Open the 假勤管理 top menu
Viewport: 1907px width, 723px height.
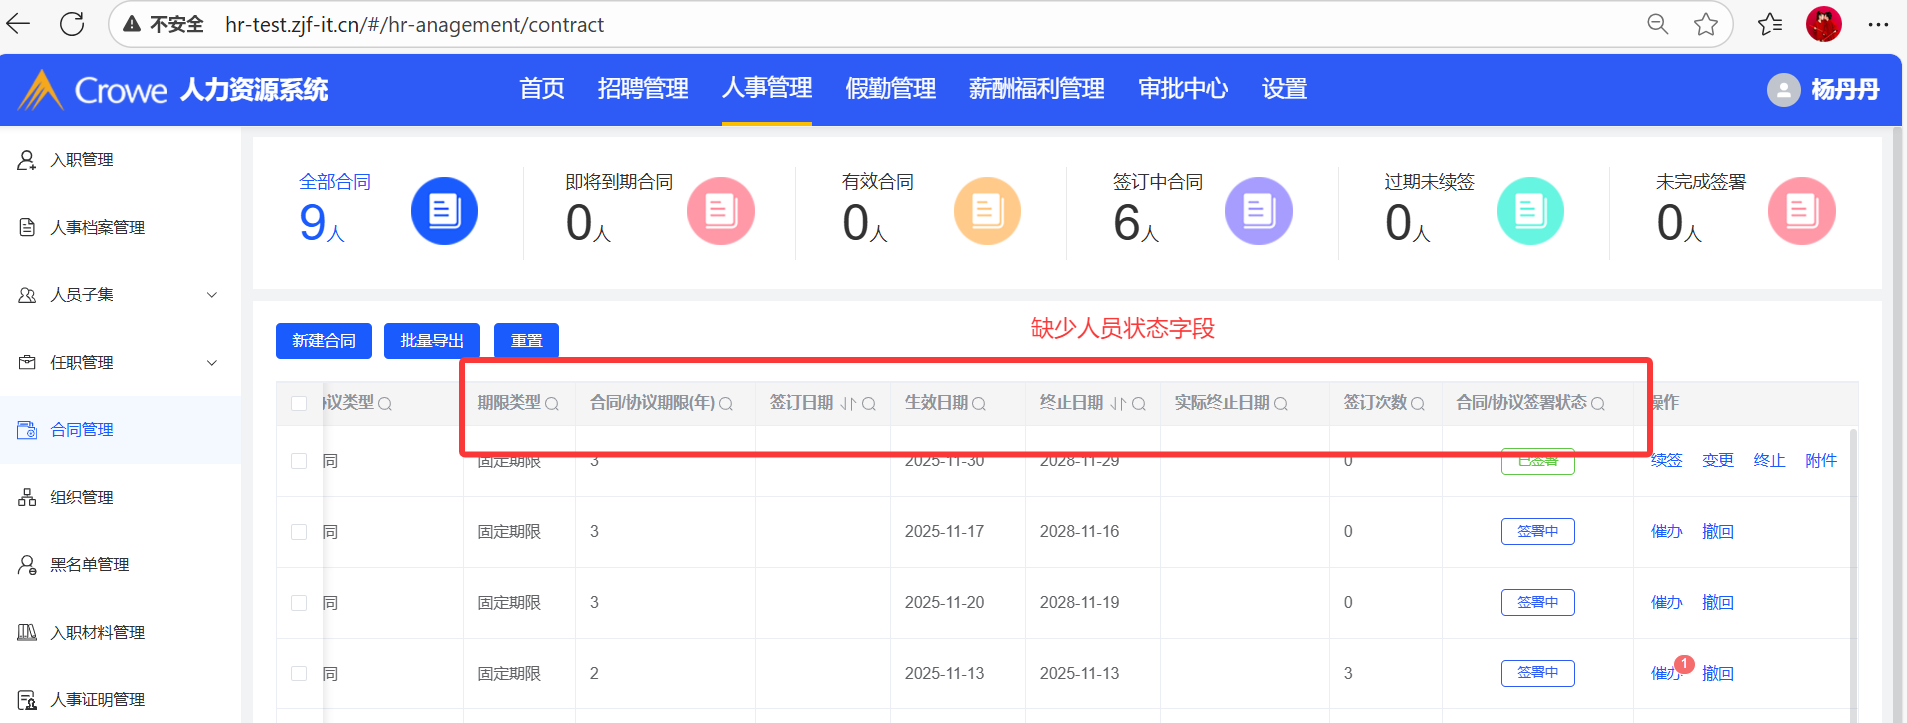890,89
